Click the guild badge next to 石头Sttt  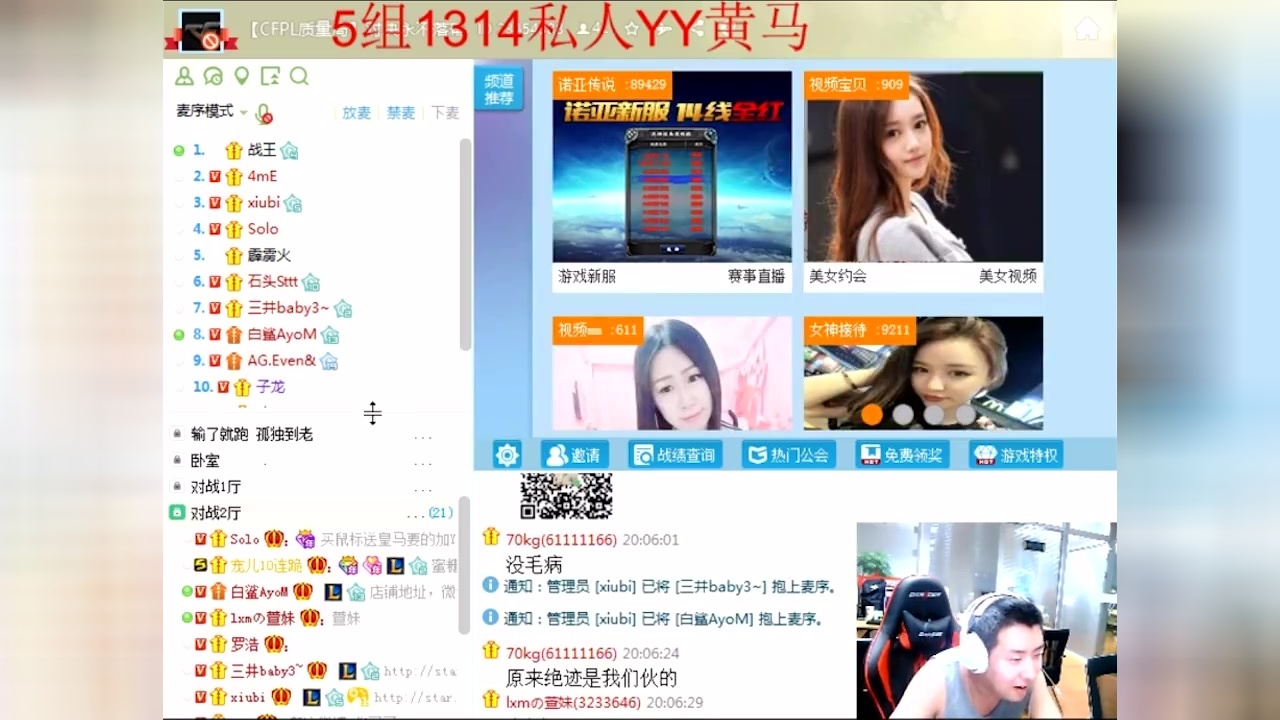(x=311, y=282)
